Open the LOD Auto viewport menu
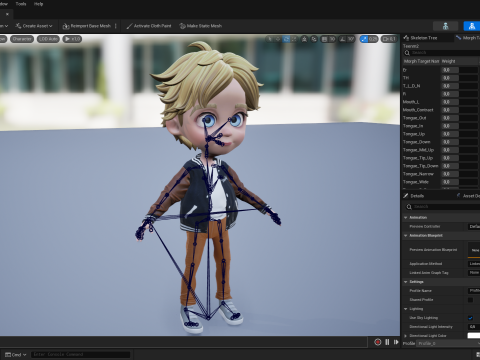Viewport: 480px width, 360px height. pos(48,39)
